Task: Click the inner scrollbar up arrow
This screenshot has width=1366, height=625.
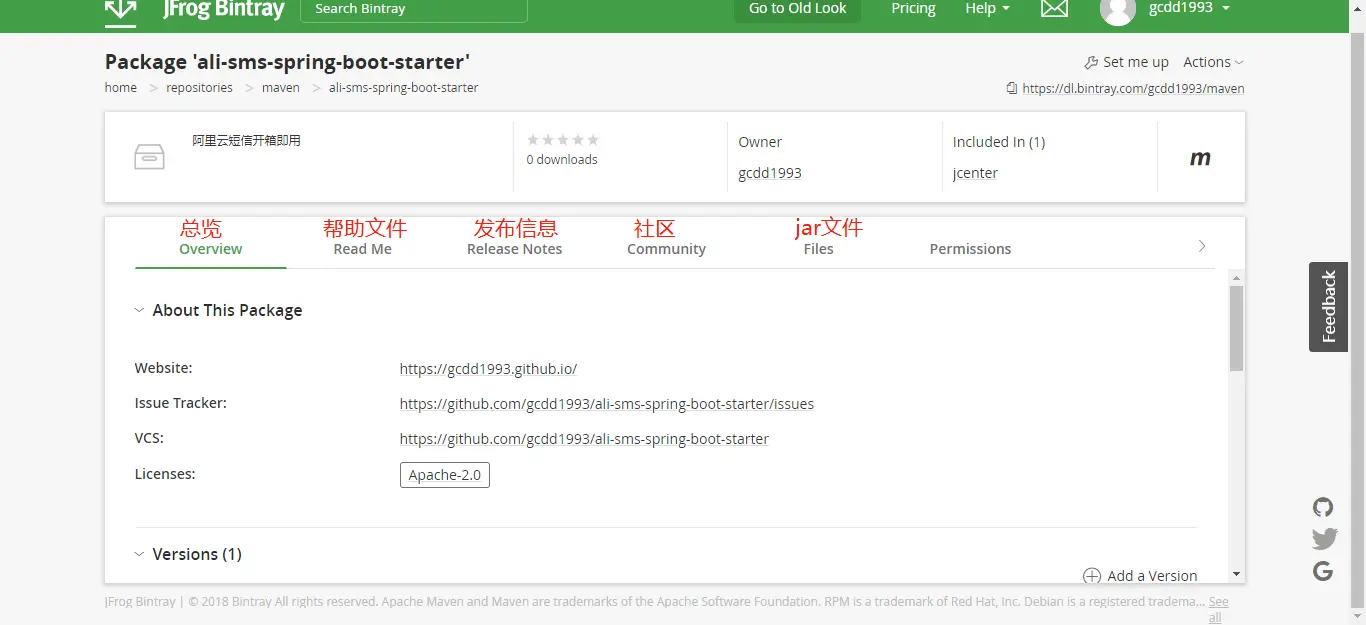Action: [1236, 277]
